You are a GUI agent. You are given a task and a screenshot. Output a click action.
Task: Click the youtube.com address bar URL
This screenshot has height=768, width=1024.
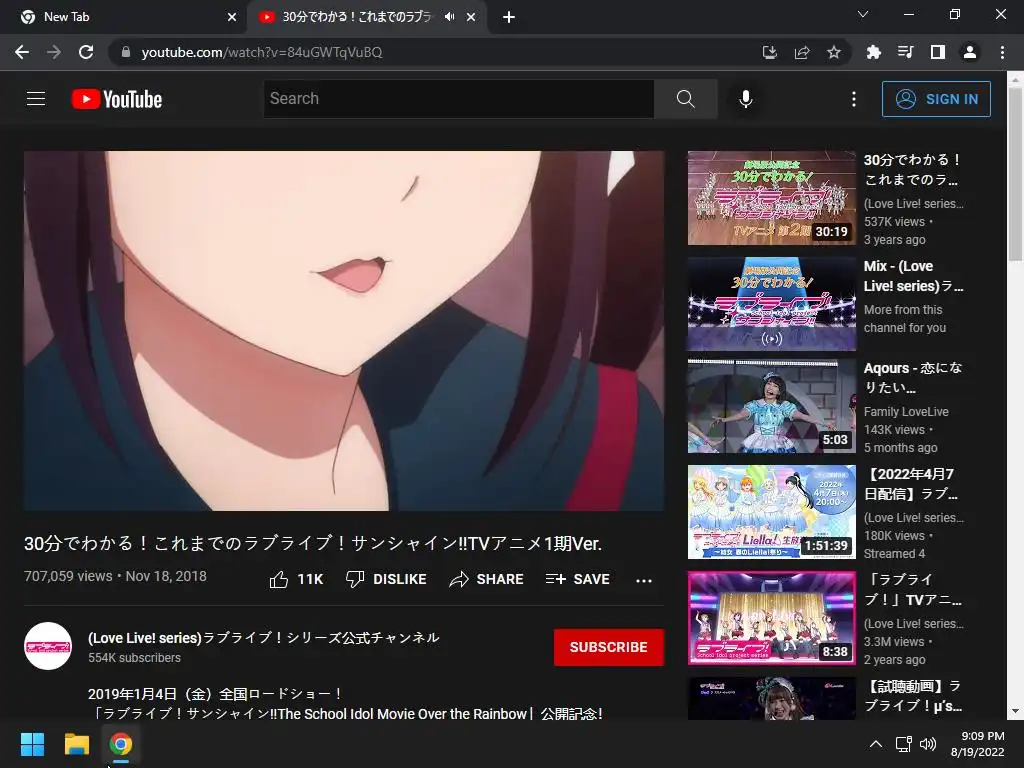(262, 52)
